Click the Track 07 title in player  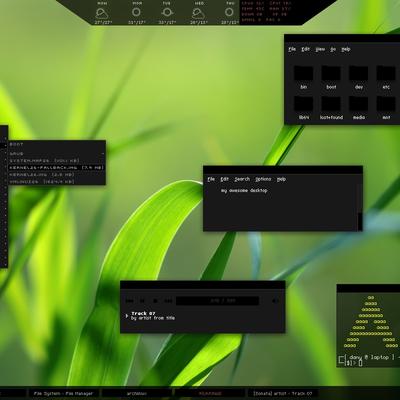pos(143,313)
